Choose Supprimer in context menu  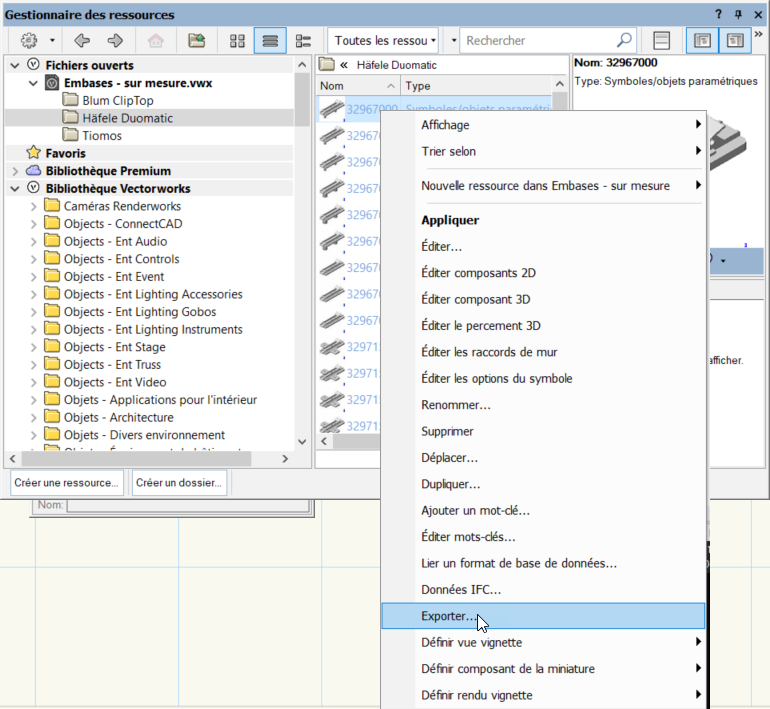tap(543, 431)
